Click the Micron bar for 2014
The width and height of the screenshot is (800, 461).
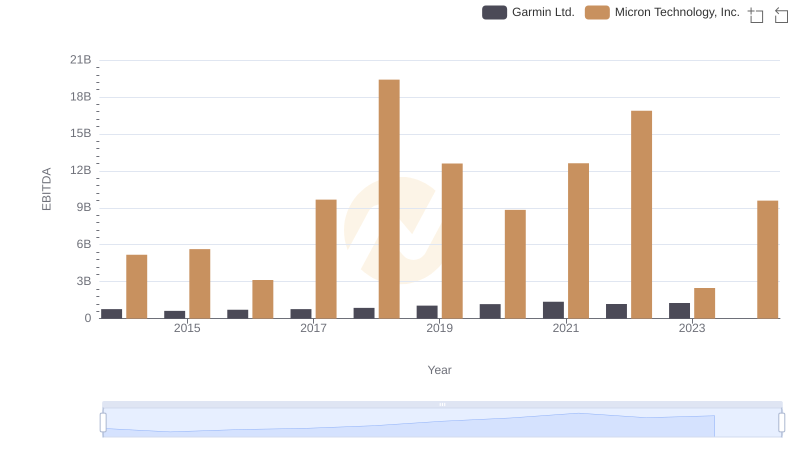pyautogui.click(x=137, y=287)
